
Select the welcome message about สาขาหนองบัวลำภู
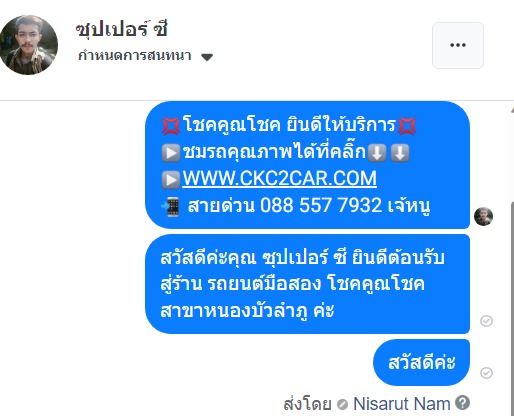point(307,284)
